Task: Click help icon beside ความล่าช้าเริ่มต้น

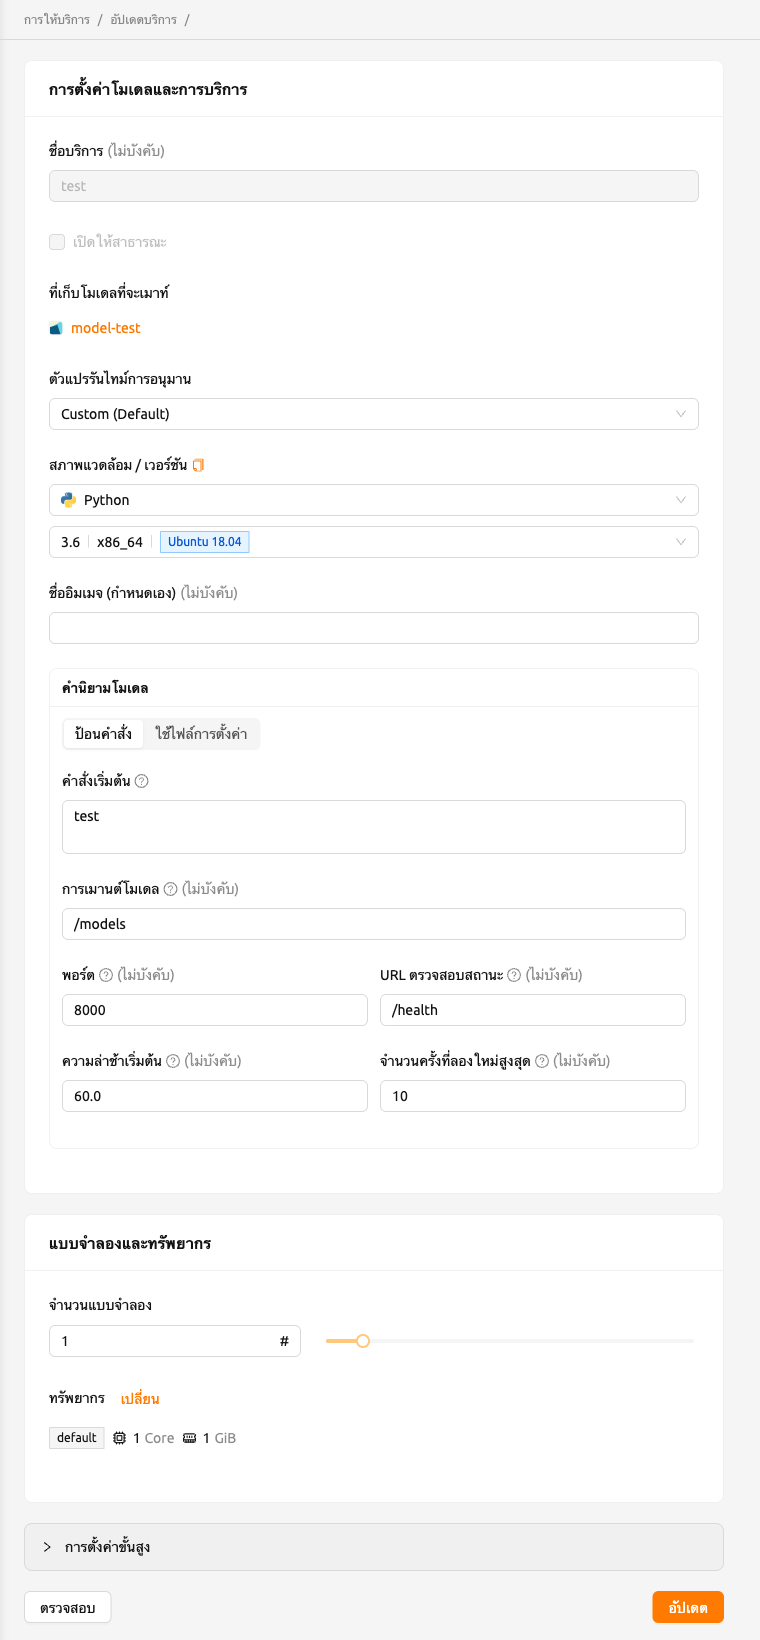Action: 173,1061
